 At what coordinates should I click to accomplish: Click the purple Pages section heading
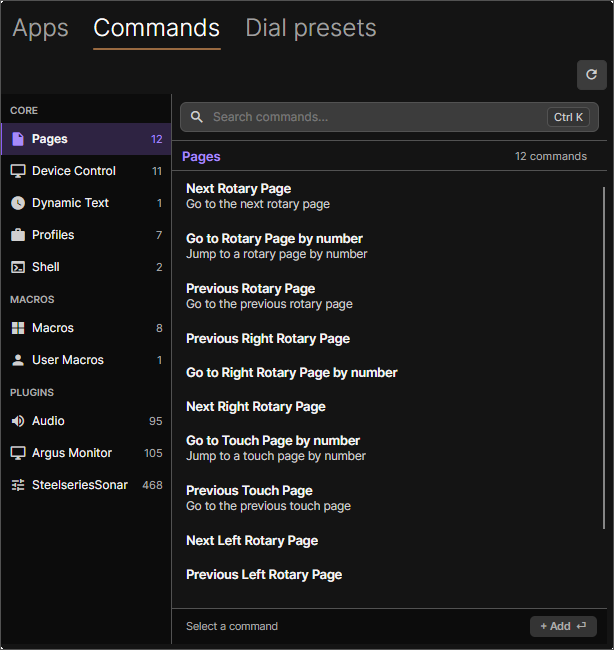click(201, 157)
